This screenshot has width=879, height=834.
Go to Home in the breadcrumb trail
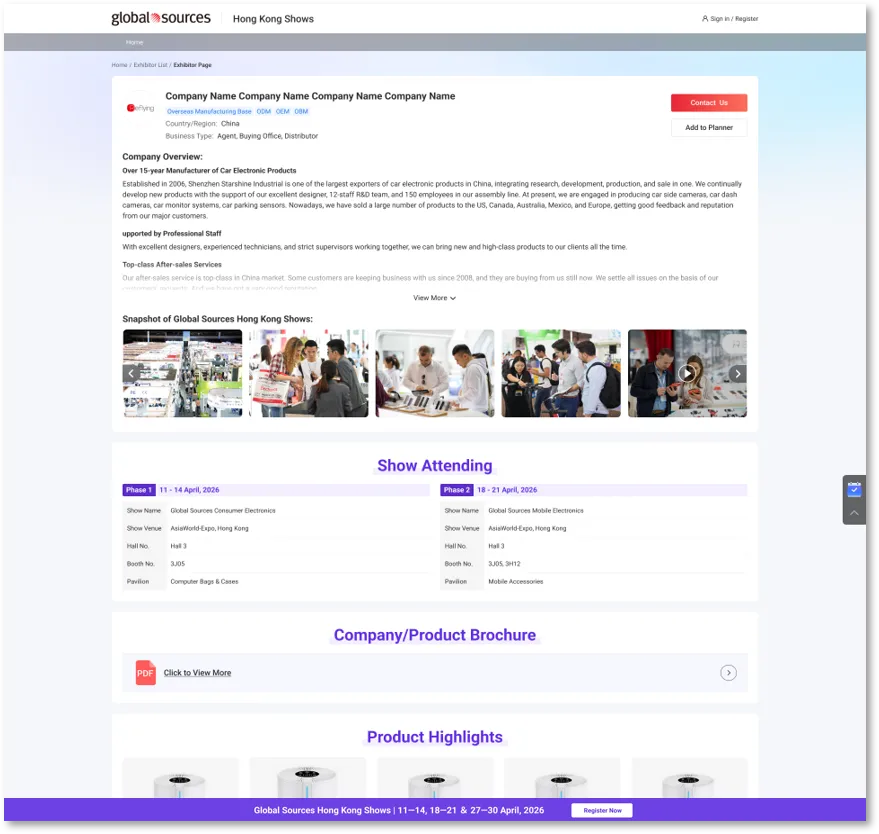(119, 65)
